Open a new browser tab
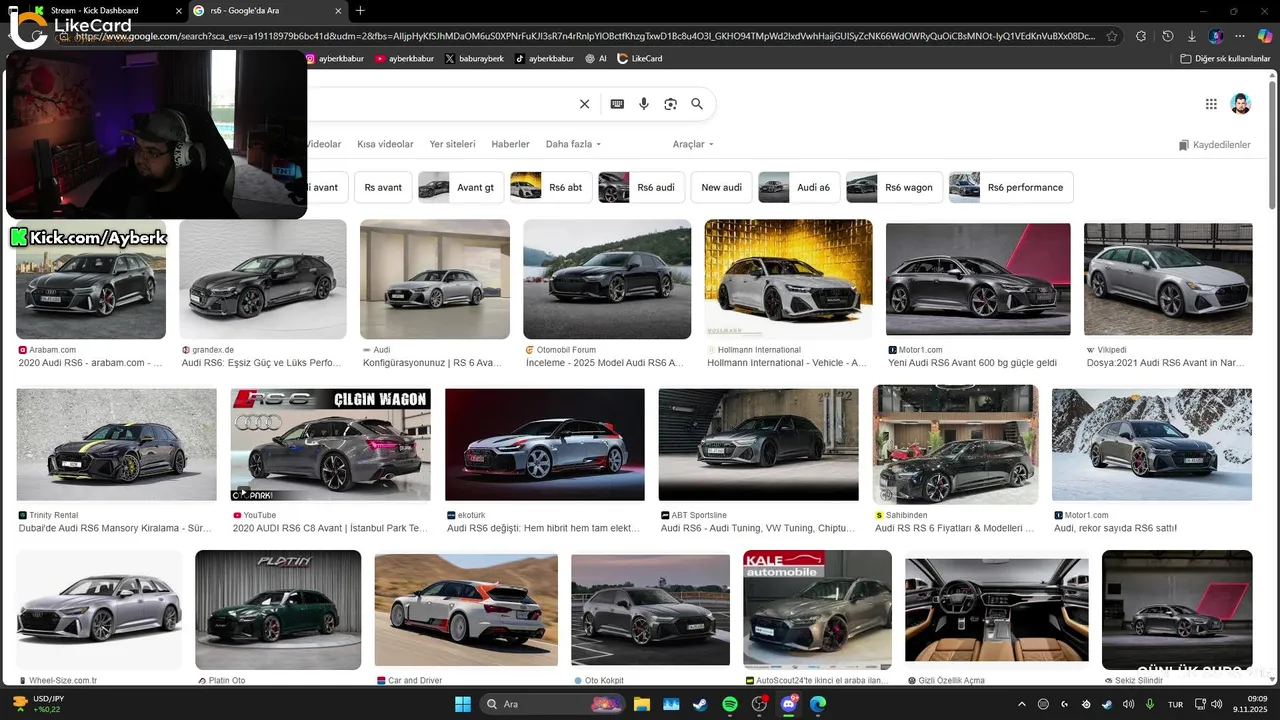Screen dimensions: 1280x720 pyautogui.click(x=360, y=11)
